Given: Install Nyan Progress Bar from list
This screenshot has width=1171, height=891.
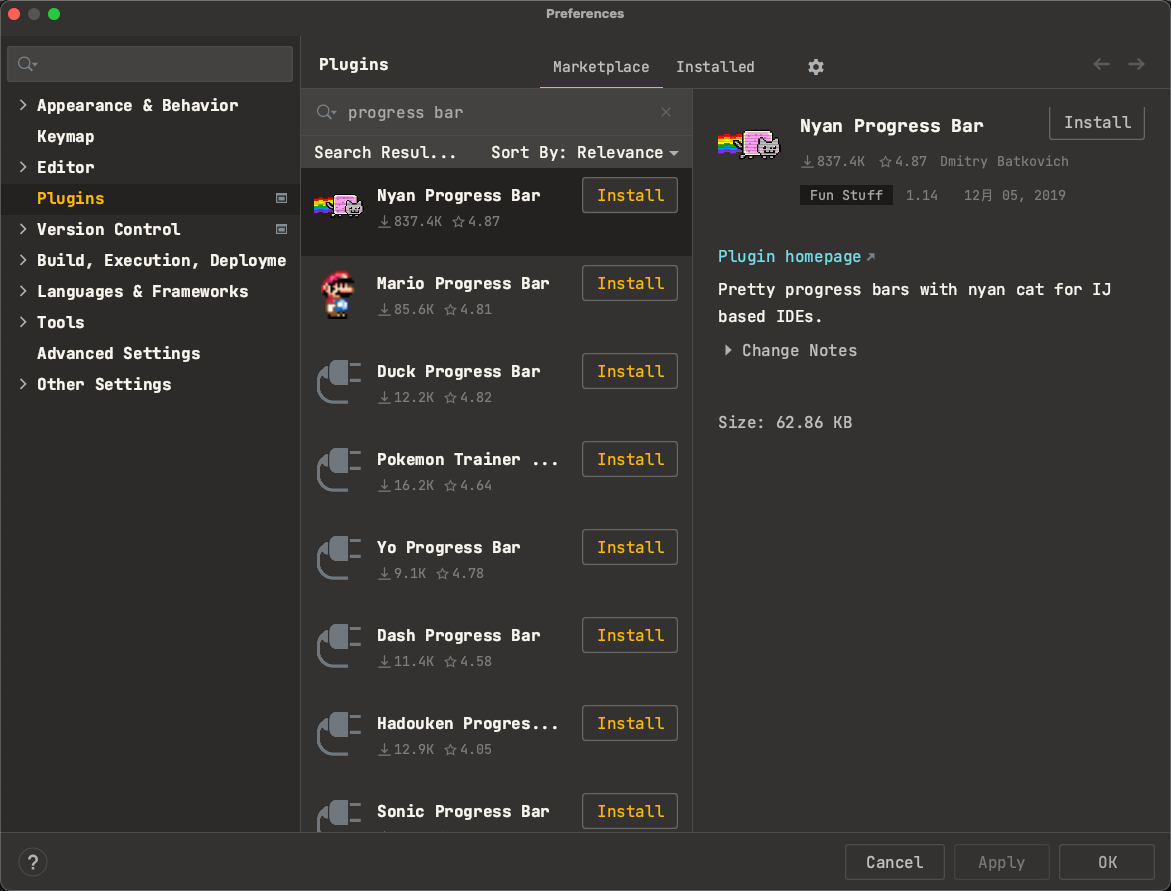Looking at the screenshot, I should point(630,195).
